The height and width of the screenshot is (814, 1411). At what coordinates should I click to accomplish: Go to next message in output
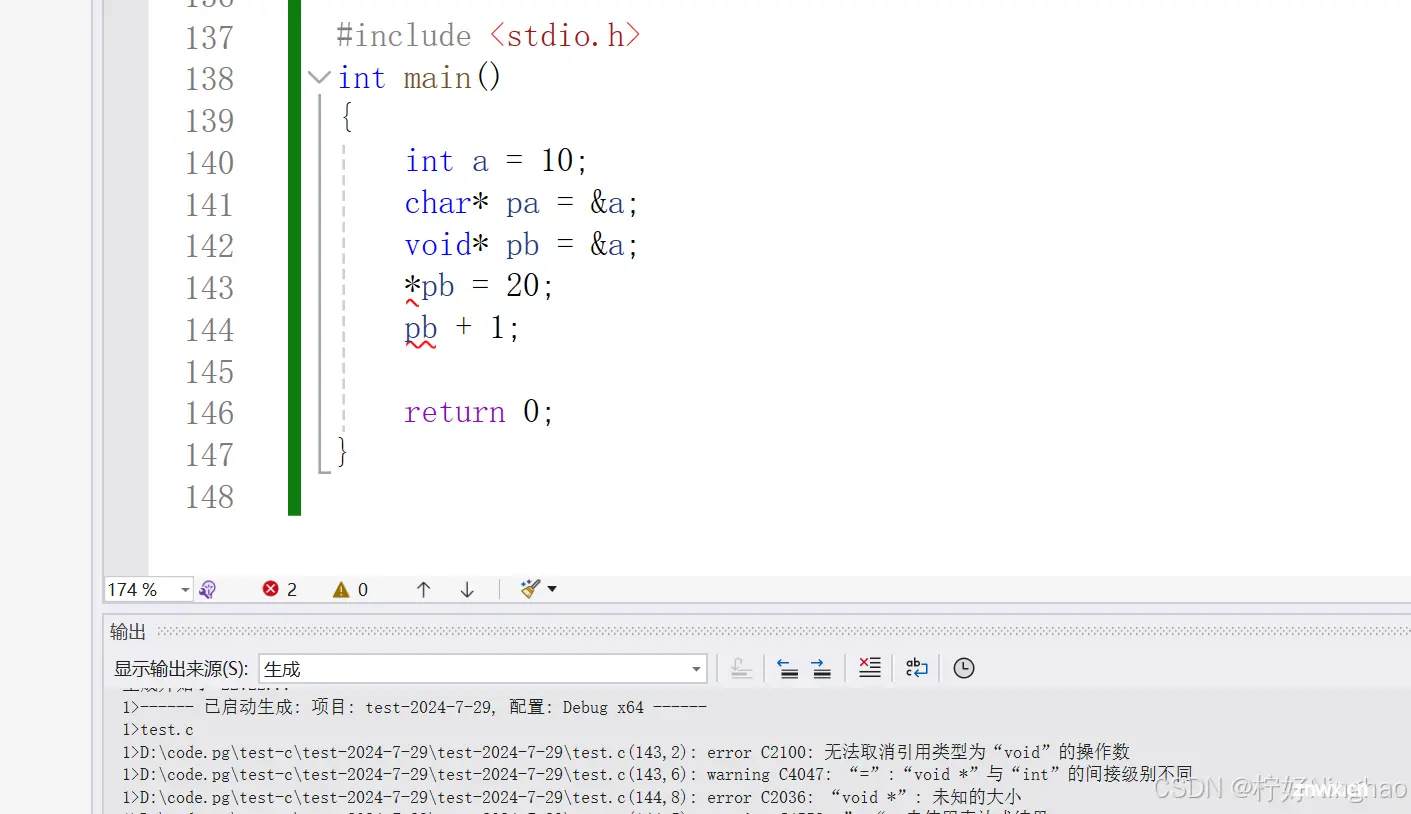[x=821, y=668]
